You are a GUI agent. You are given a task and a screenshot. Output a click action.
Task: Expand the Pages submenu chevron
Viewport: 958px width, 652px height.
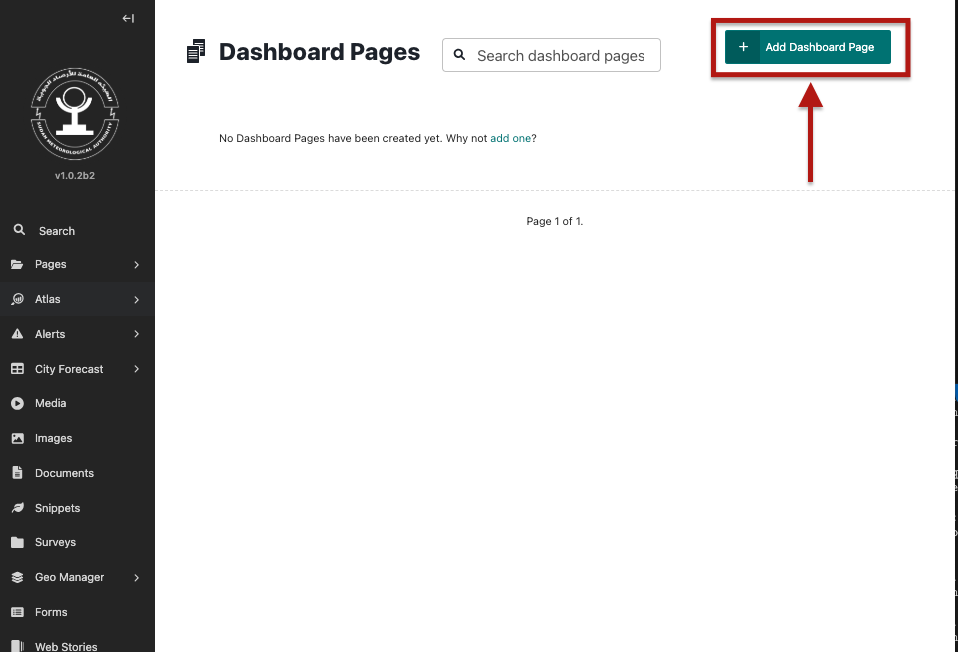pos(136,265)
